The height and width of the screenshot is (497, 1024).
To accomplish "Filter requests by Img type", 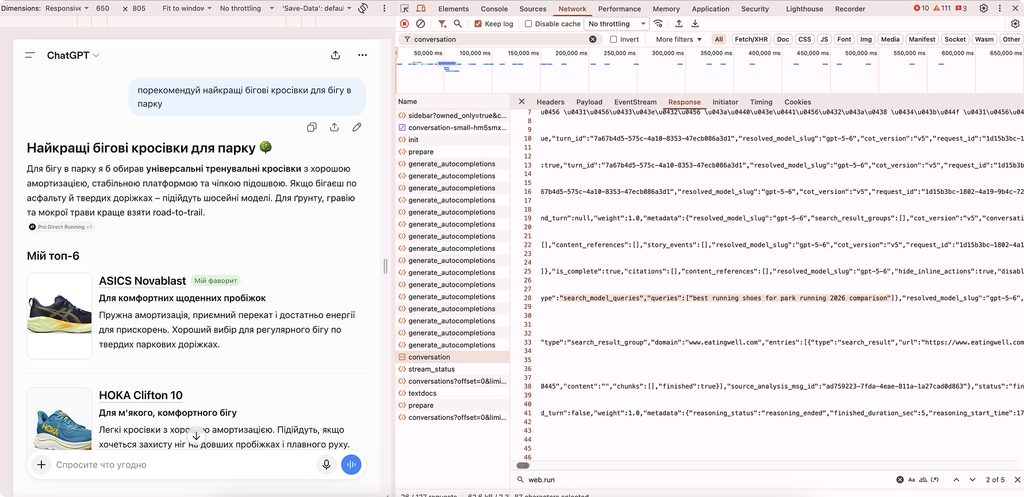I will [865, 39].
